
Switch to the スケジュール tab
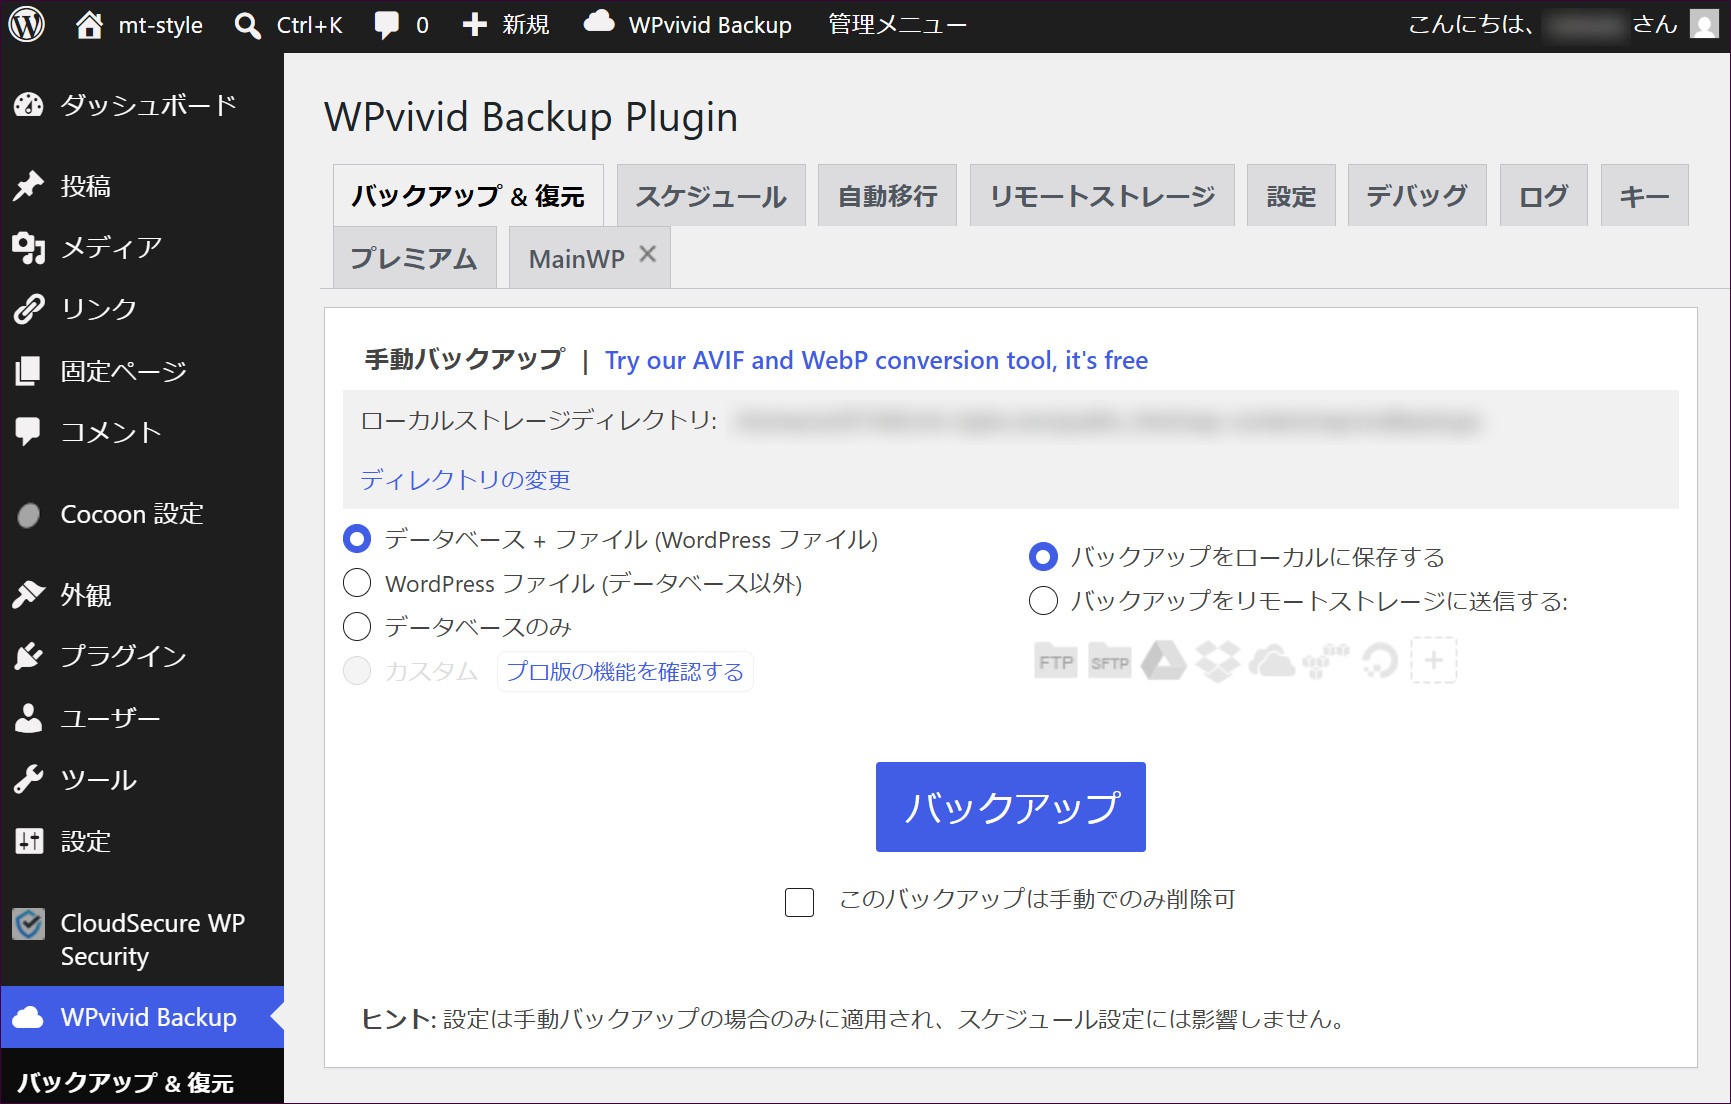pyautogui.click(x=711, y=196)
